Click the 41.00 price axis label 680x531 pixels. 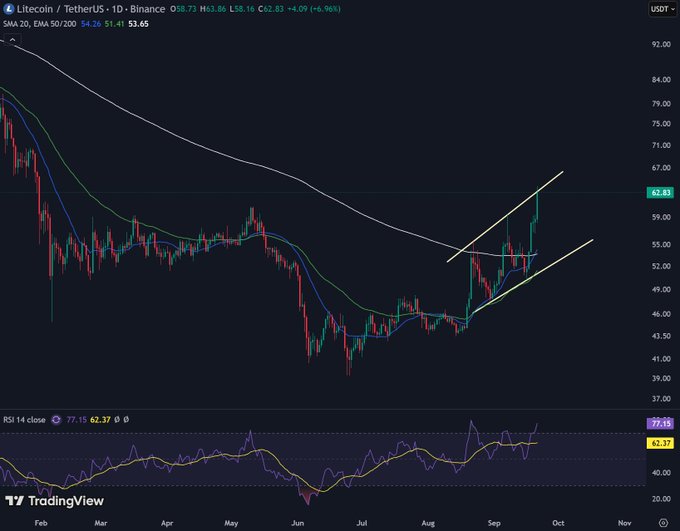(x=661, y=359)
